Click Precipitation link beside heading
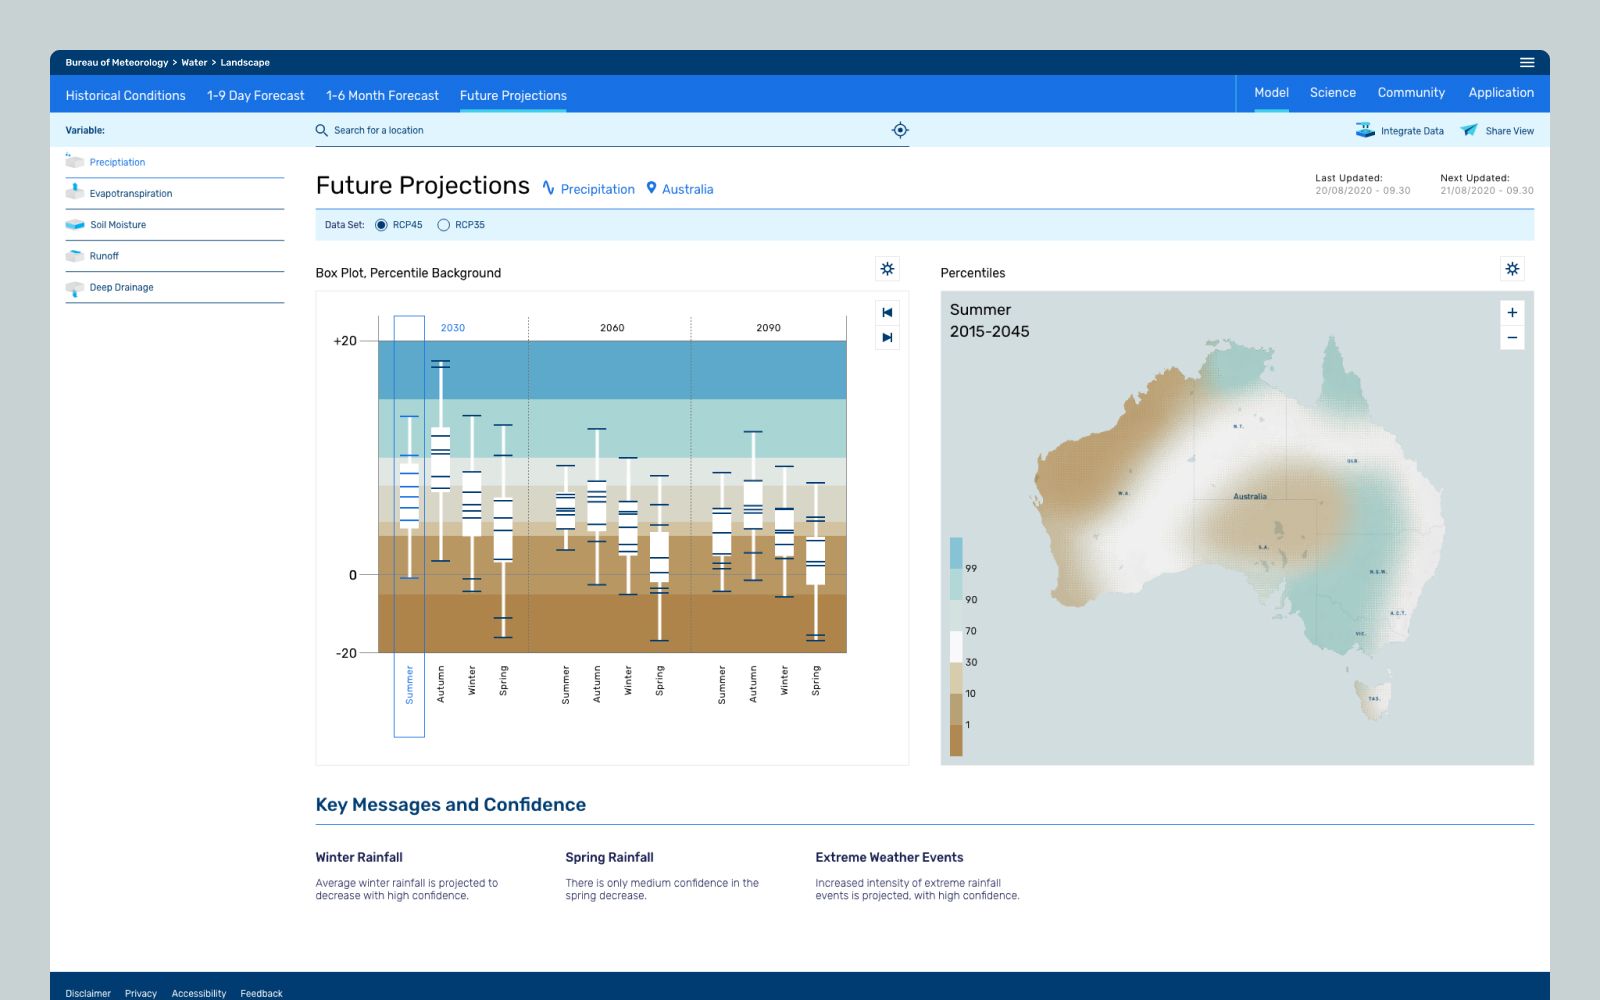Viewport: 1600px width, 1000px height. pyautogui.click(x=597, y=189)
